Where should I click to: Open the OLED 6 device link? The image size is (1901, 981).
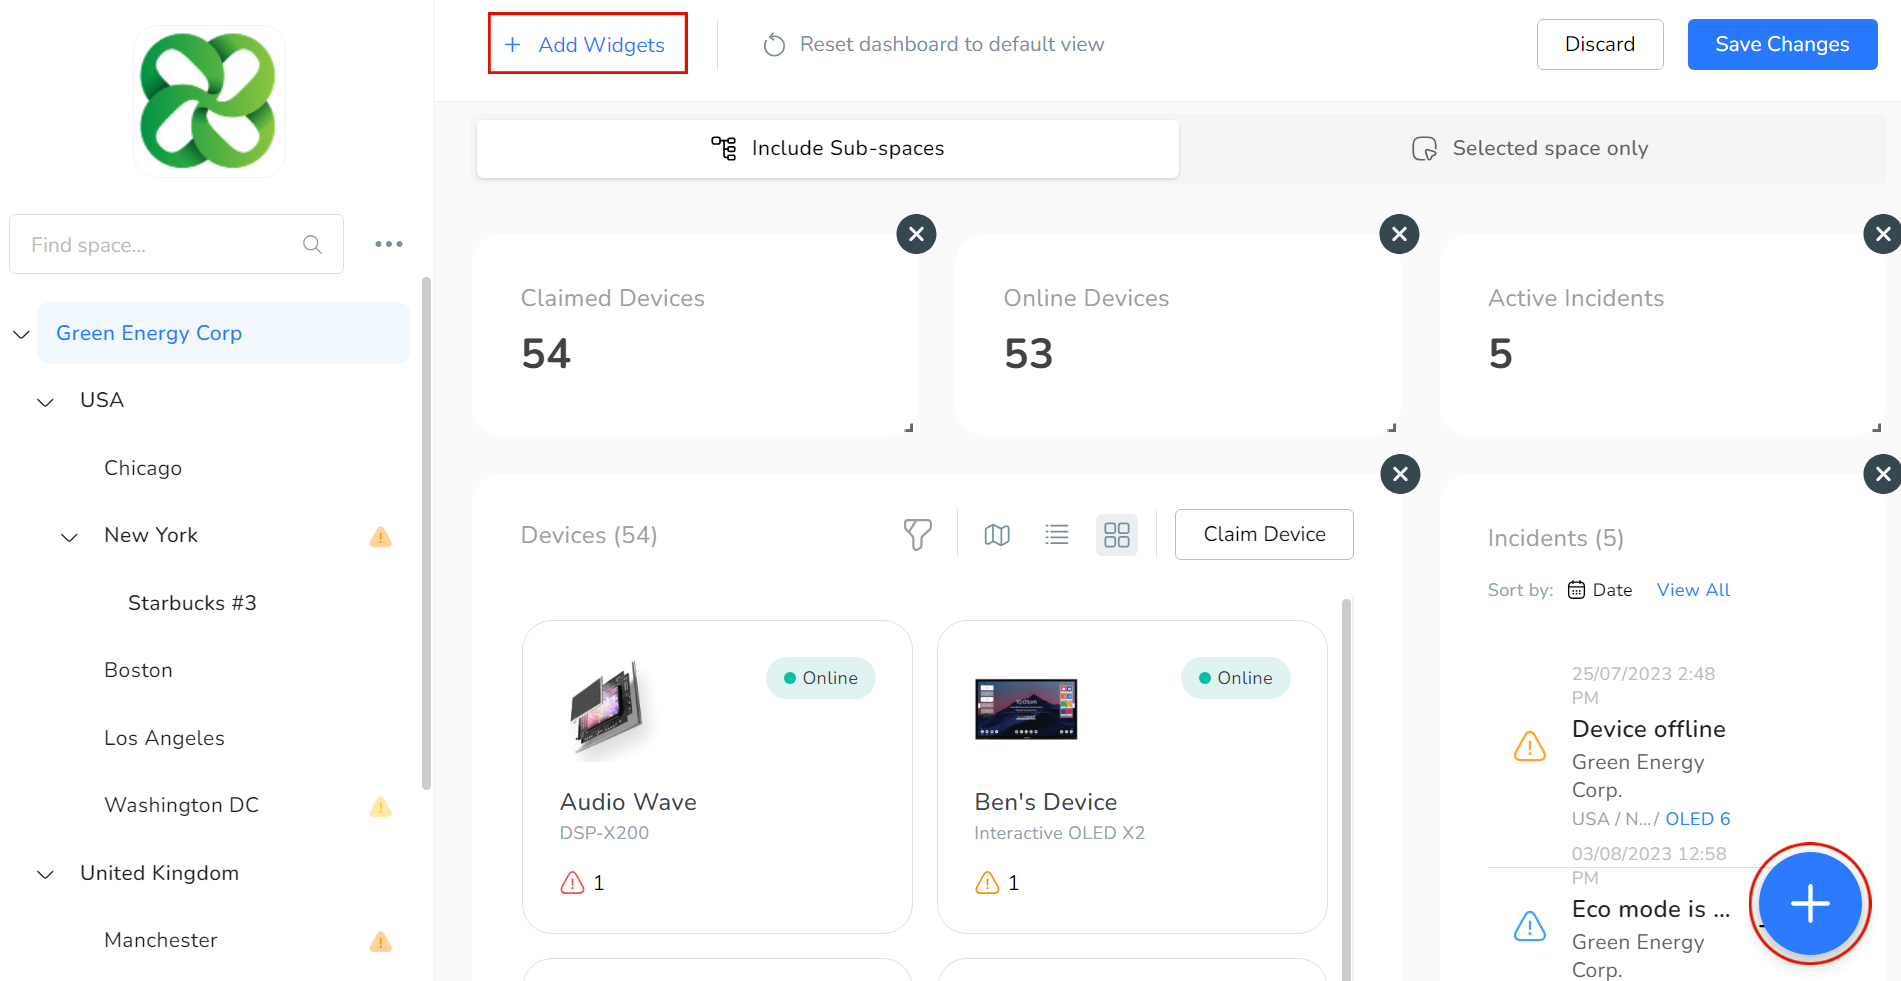point(1698,819)
